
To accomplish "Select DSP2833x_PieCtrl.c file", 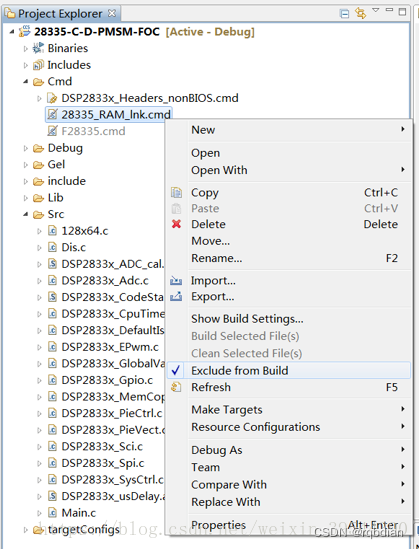I will click(112, 414).
